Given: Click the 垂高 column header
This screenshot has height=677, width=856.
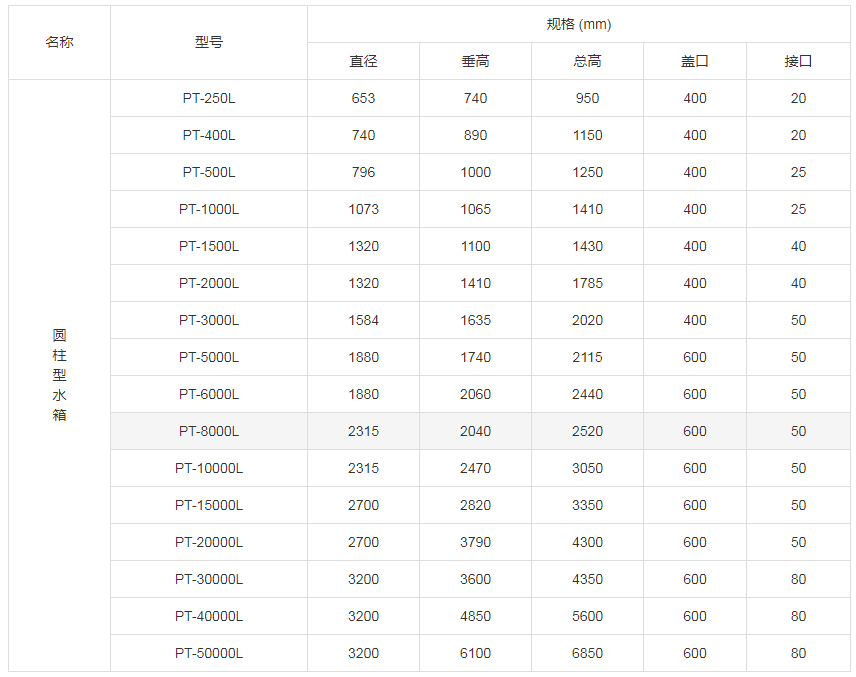Looking at the screenshot, I should click(x=475, y=61).
